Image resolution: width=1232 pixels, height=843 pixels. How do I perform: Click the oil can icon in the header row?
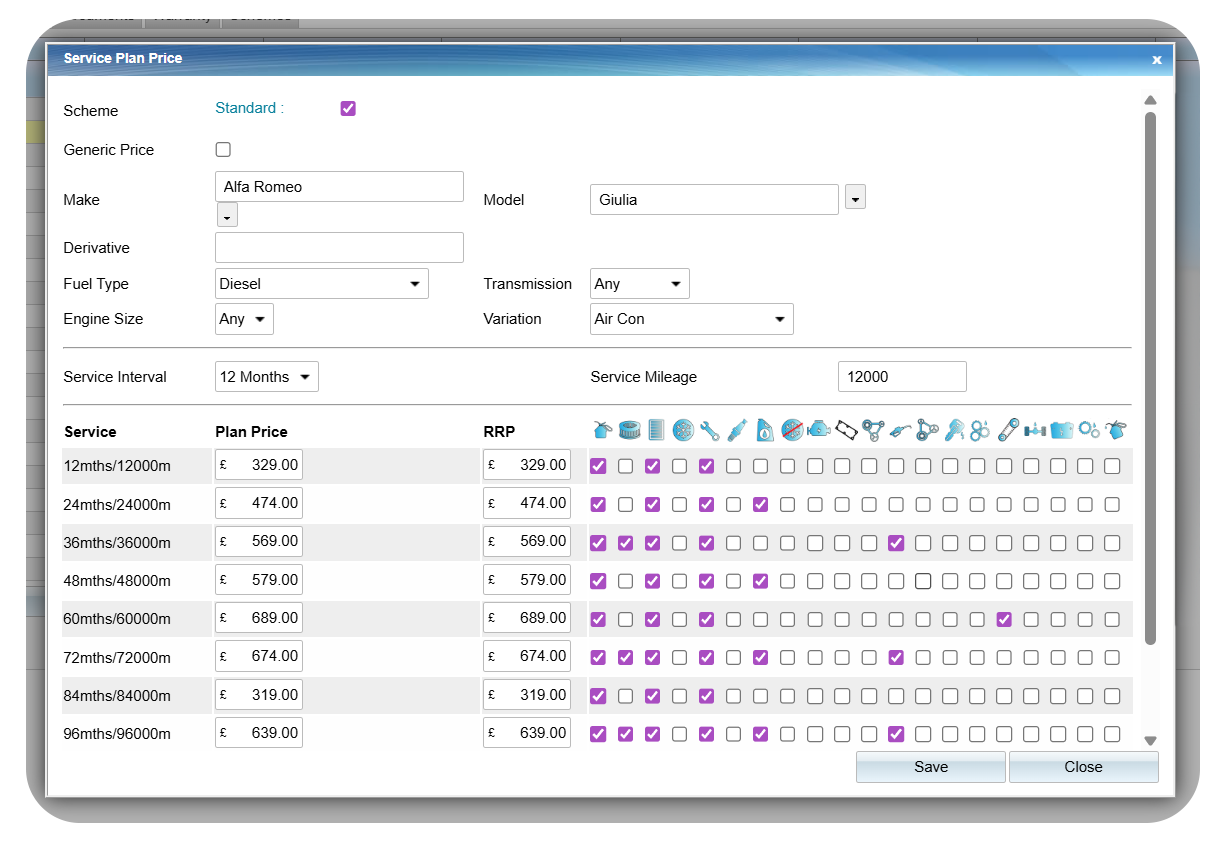click(x=601, y=431)
